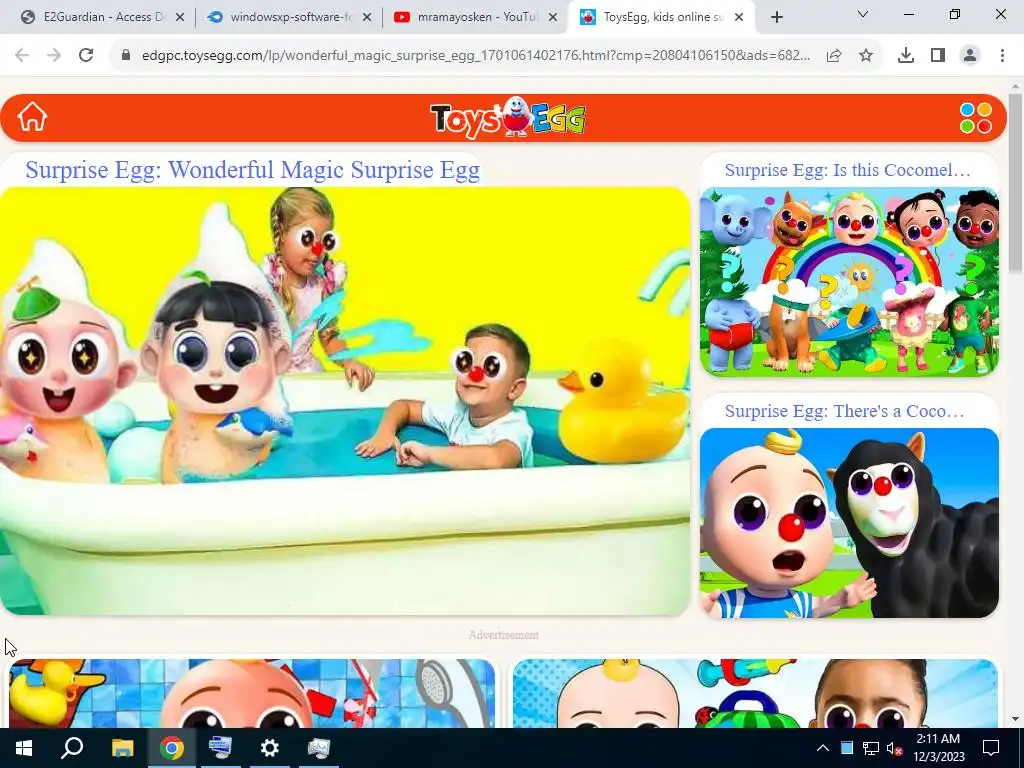Screen dimensions: 1024x768
Task: Open Settings gear on taskbar
Action: coord(269,748)
